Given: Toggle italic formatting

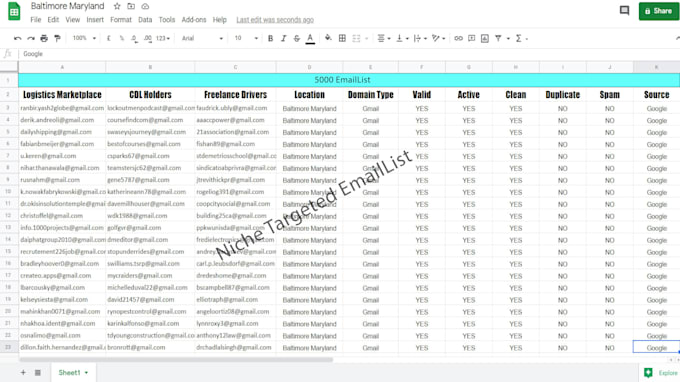Looking at the screenshot, I should click(284, 38).
